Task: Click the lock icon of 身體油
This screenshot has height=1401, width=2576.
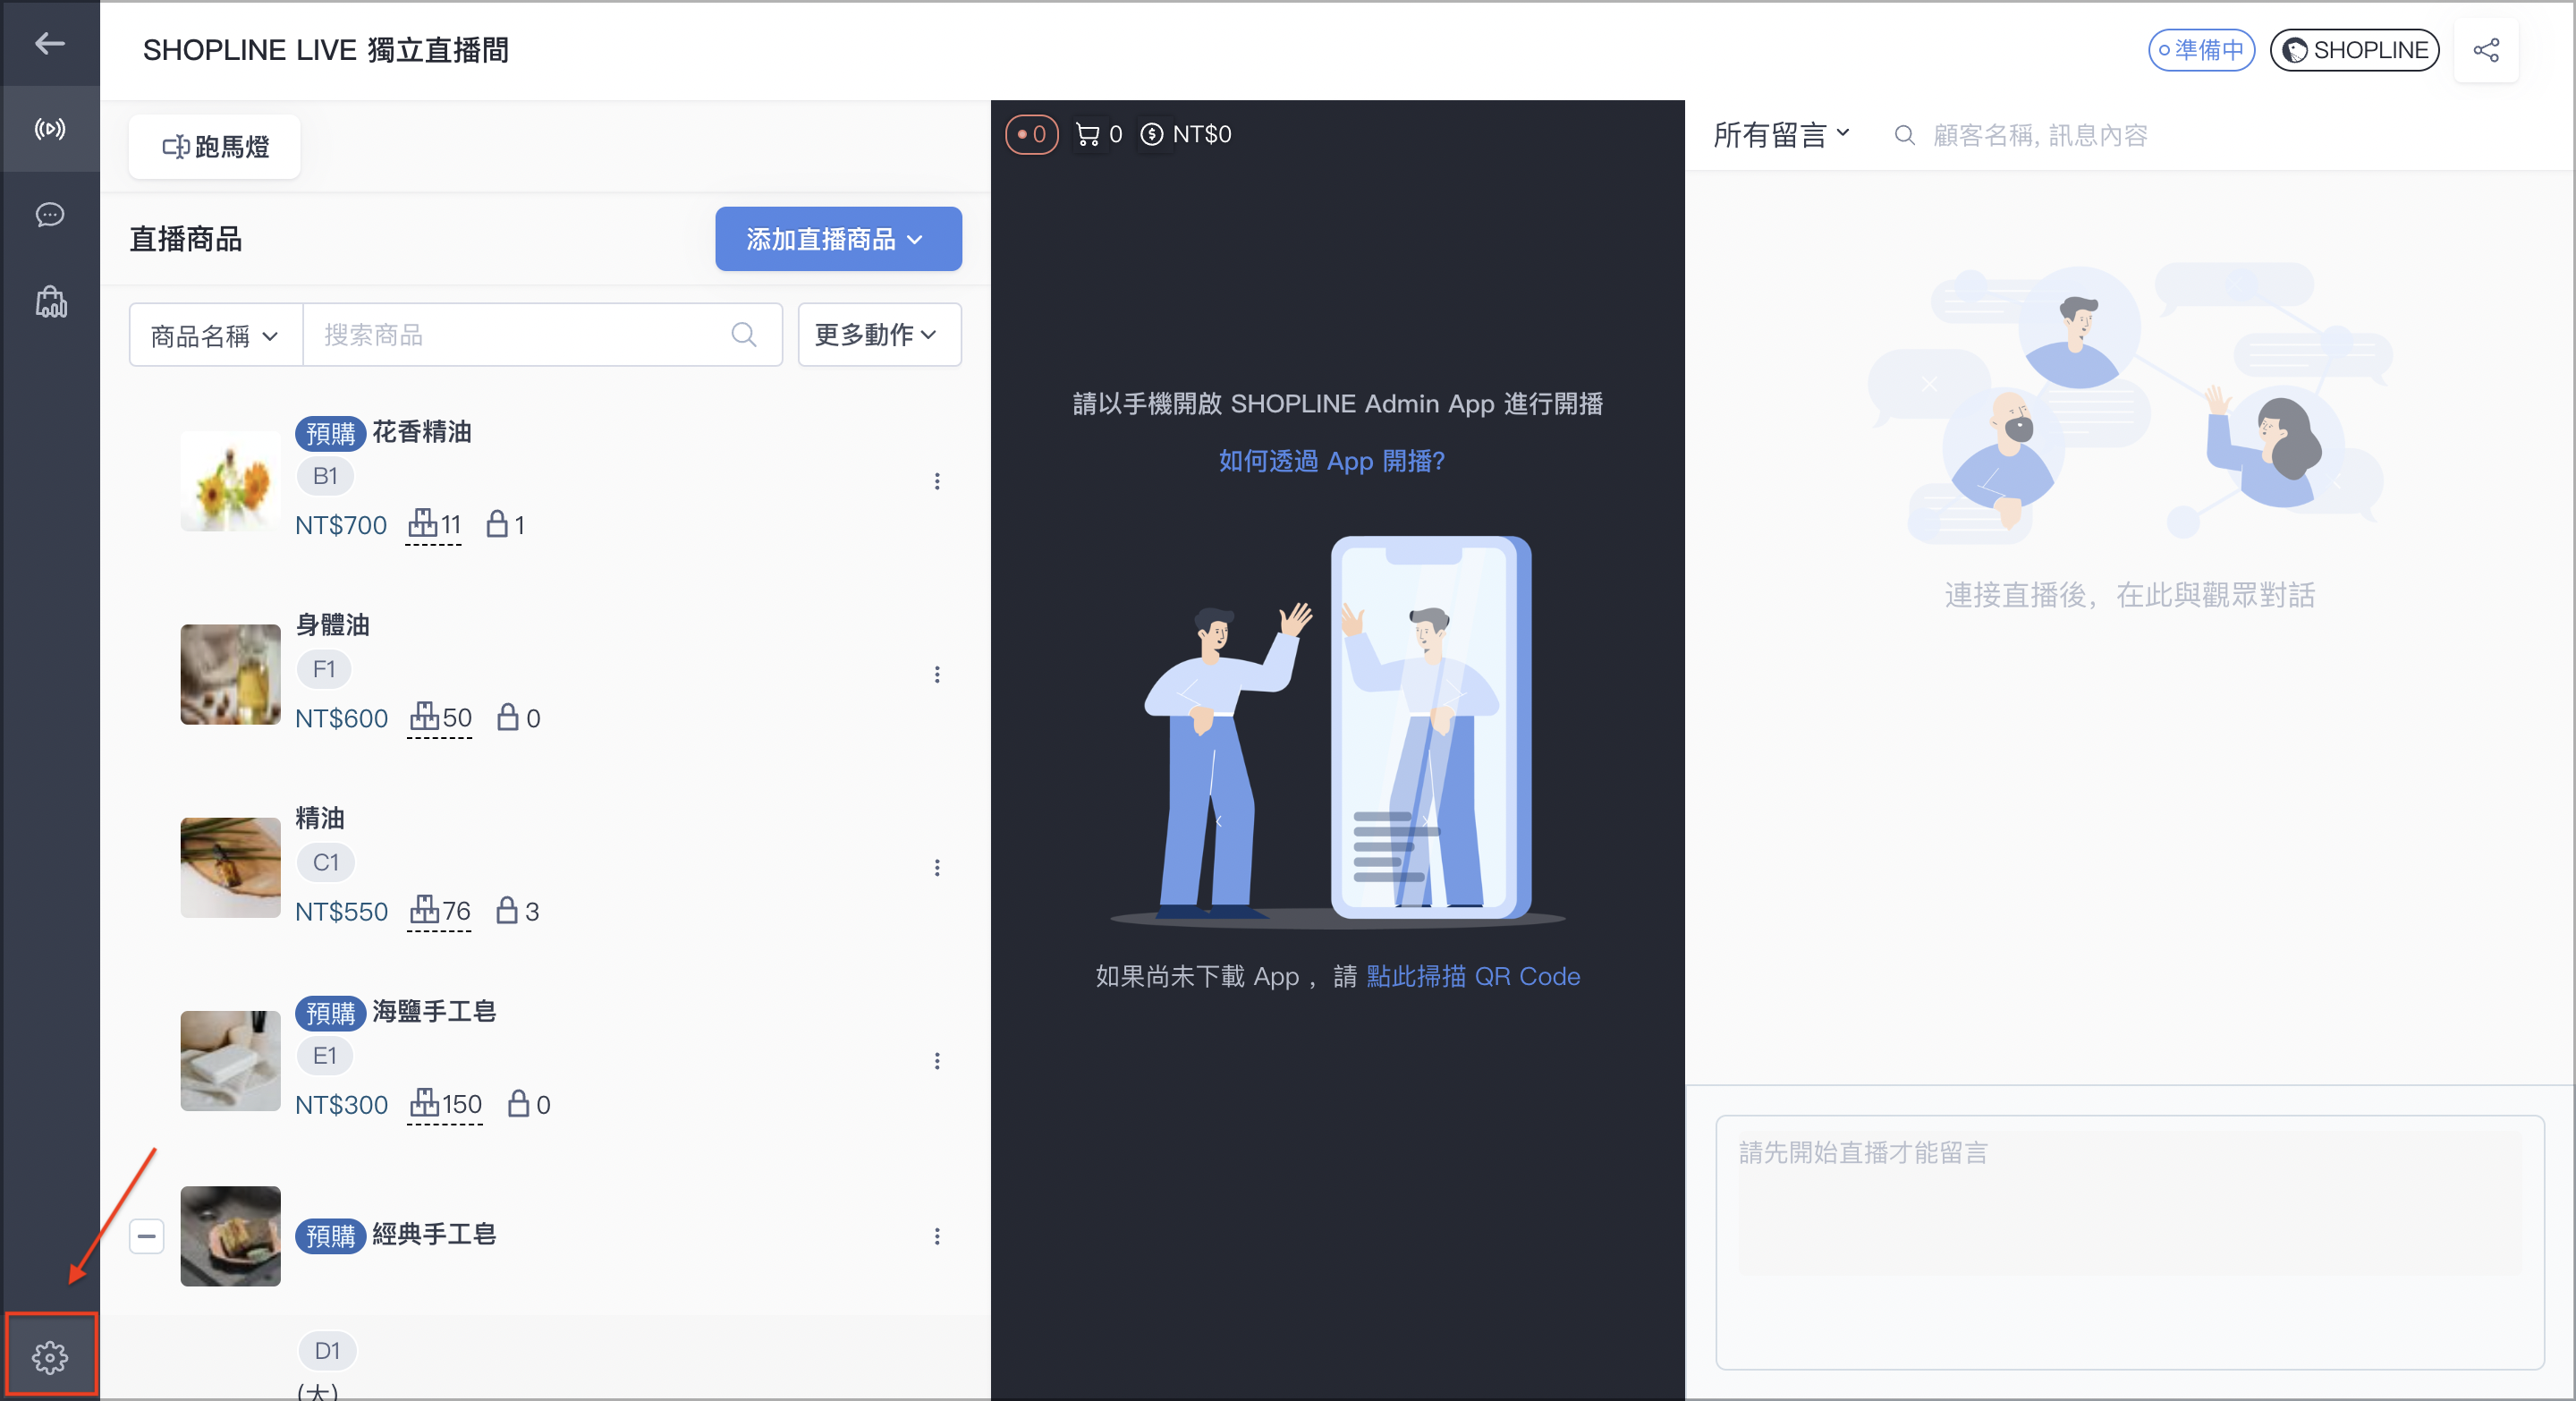Action: pyautogui.click(x=508, y=716)
